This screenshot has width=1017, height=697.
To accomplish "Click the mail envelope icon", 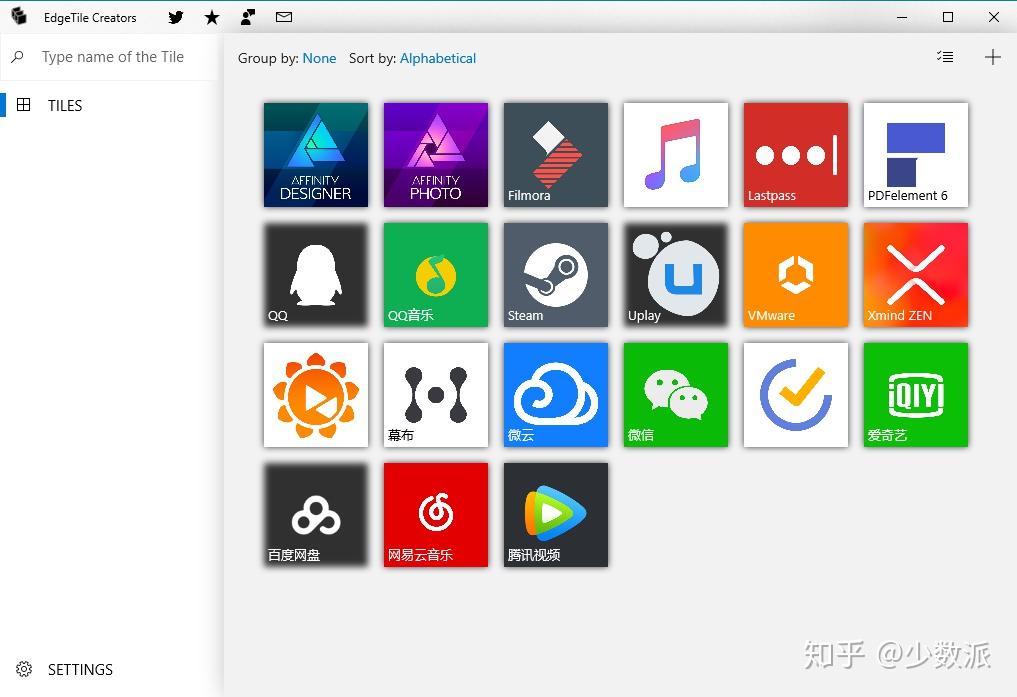I will pyautogui.click(x=284, y=18).
